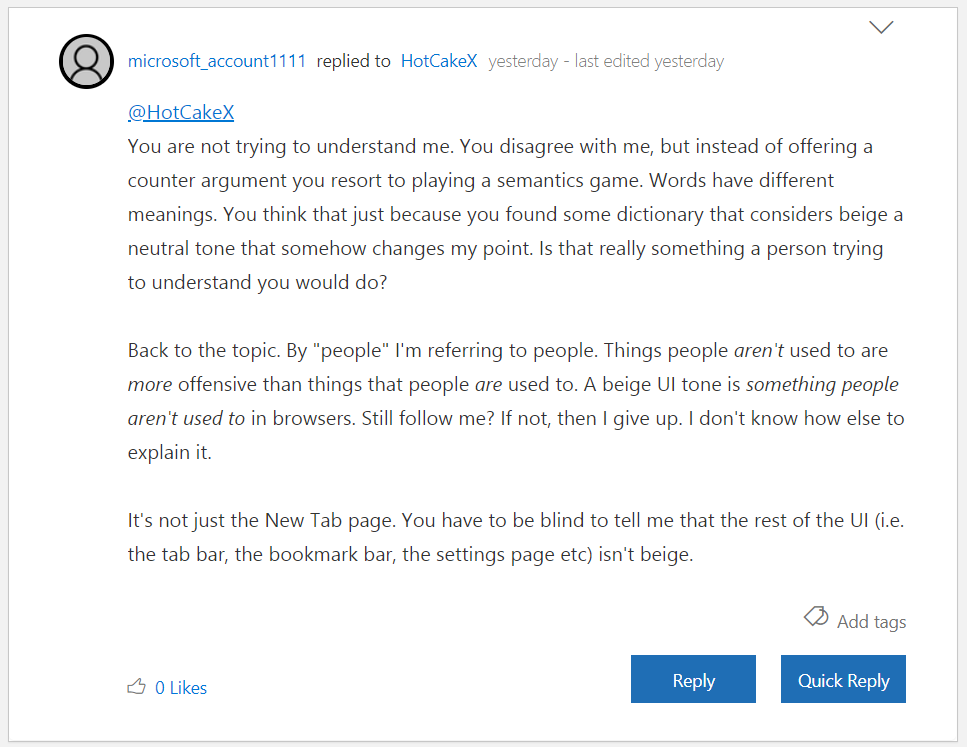View the 0 Likes count
Screen dimensions: 967x747
[181, 687]
